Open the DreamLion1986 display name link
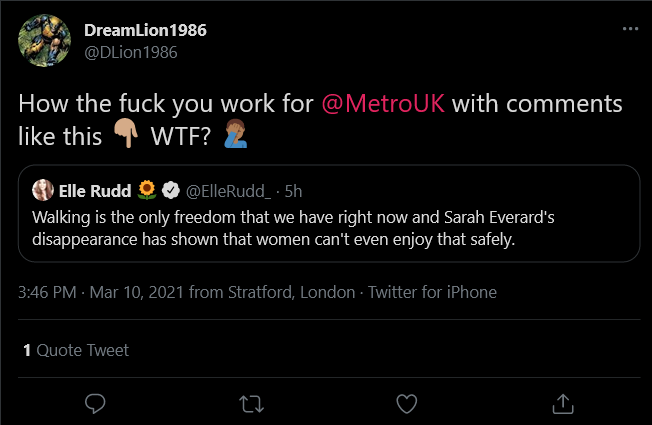Screen dimensions: 652x425 (145, 30)
